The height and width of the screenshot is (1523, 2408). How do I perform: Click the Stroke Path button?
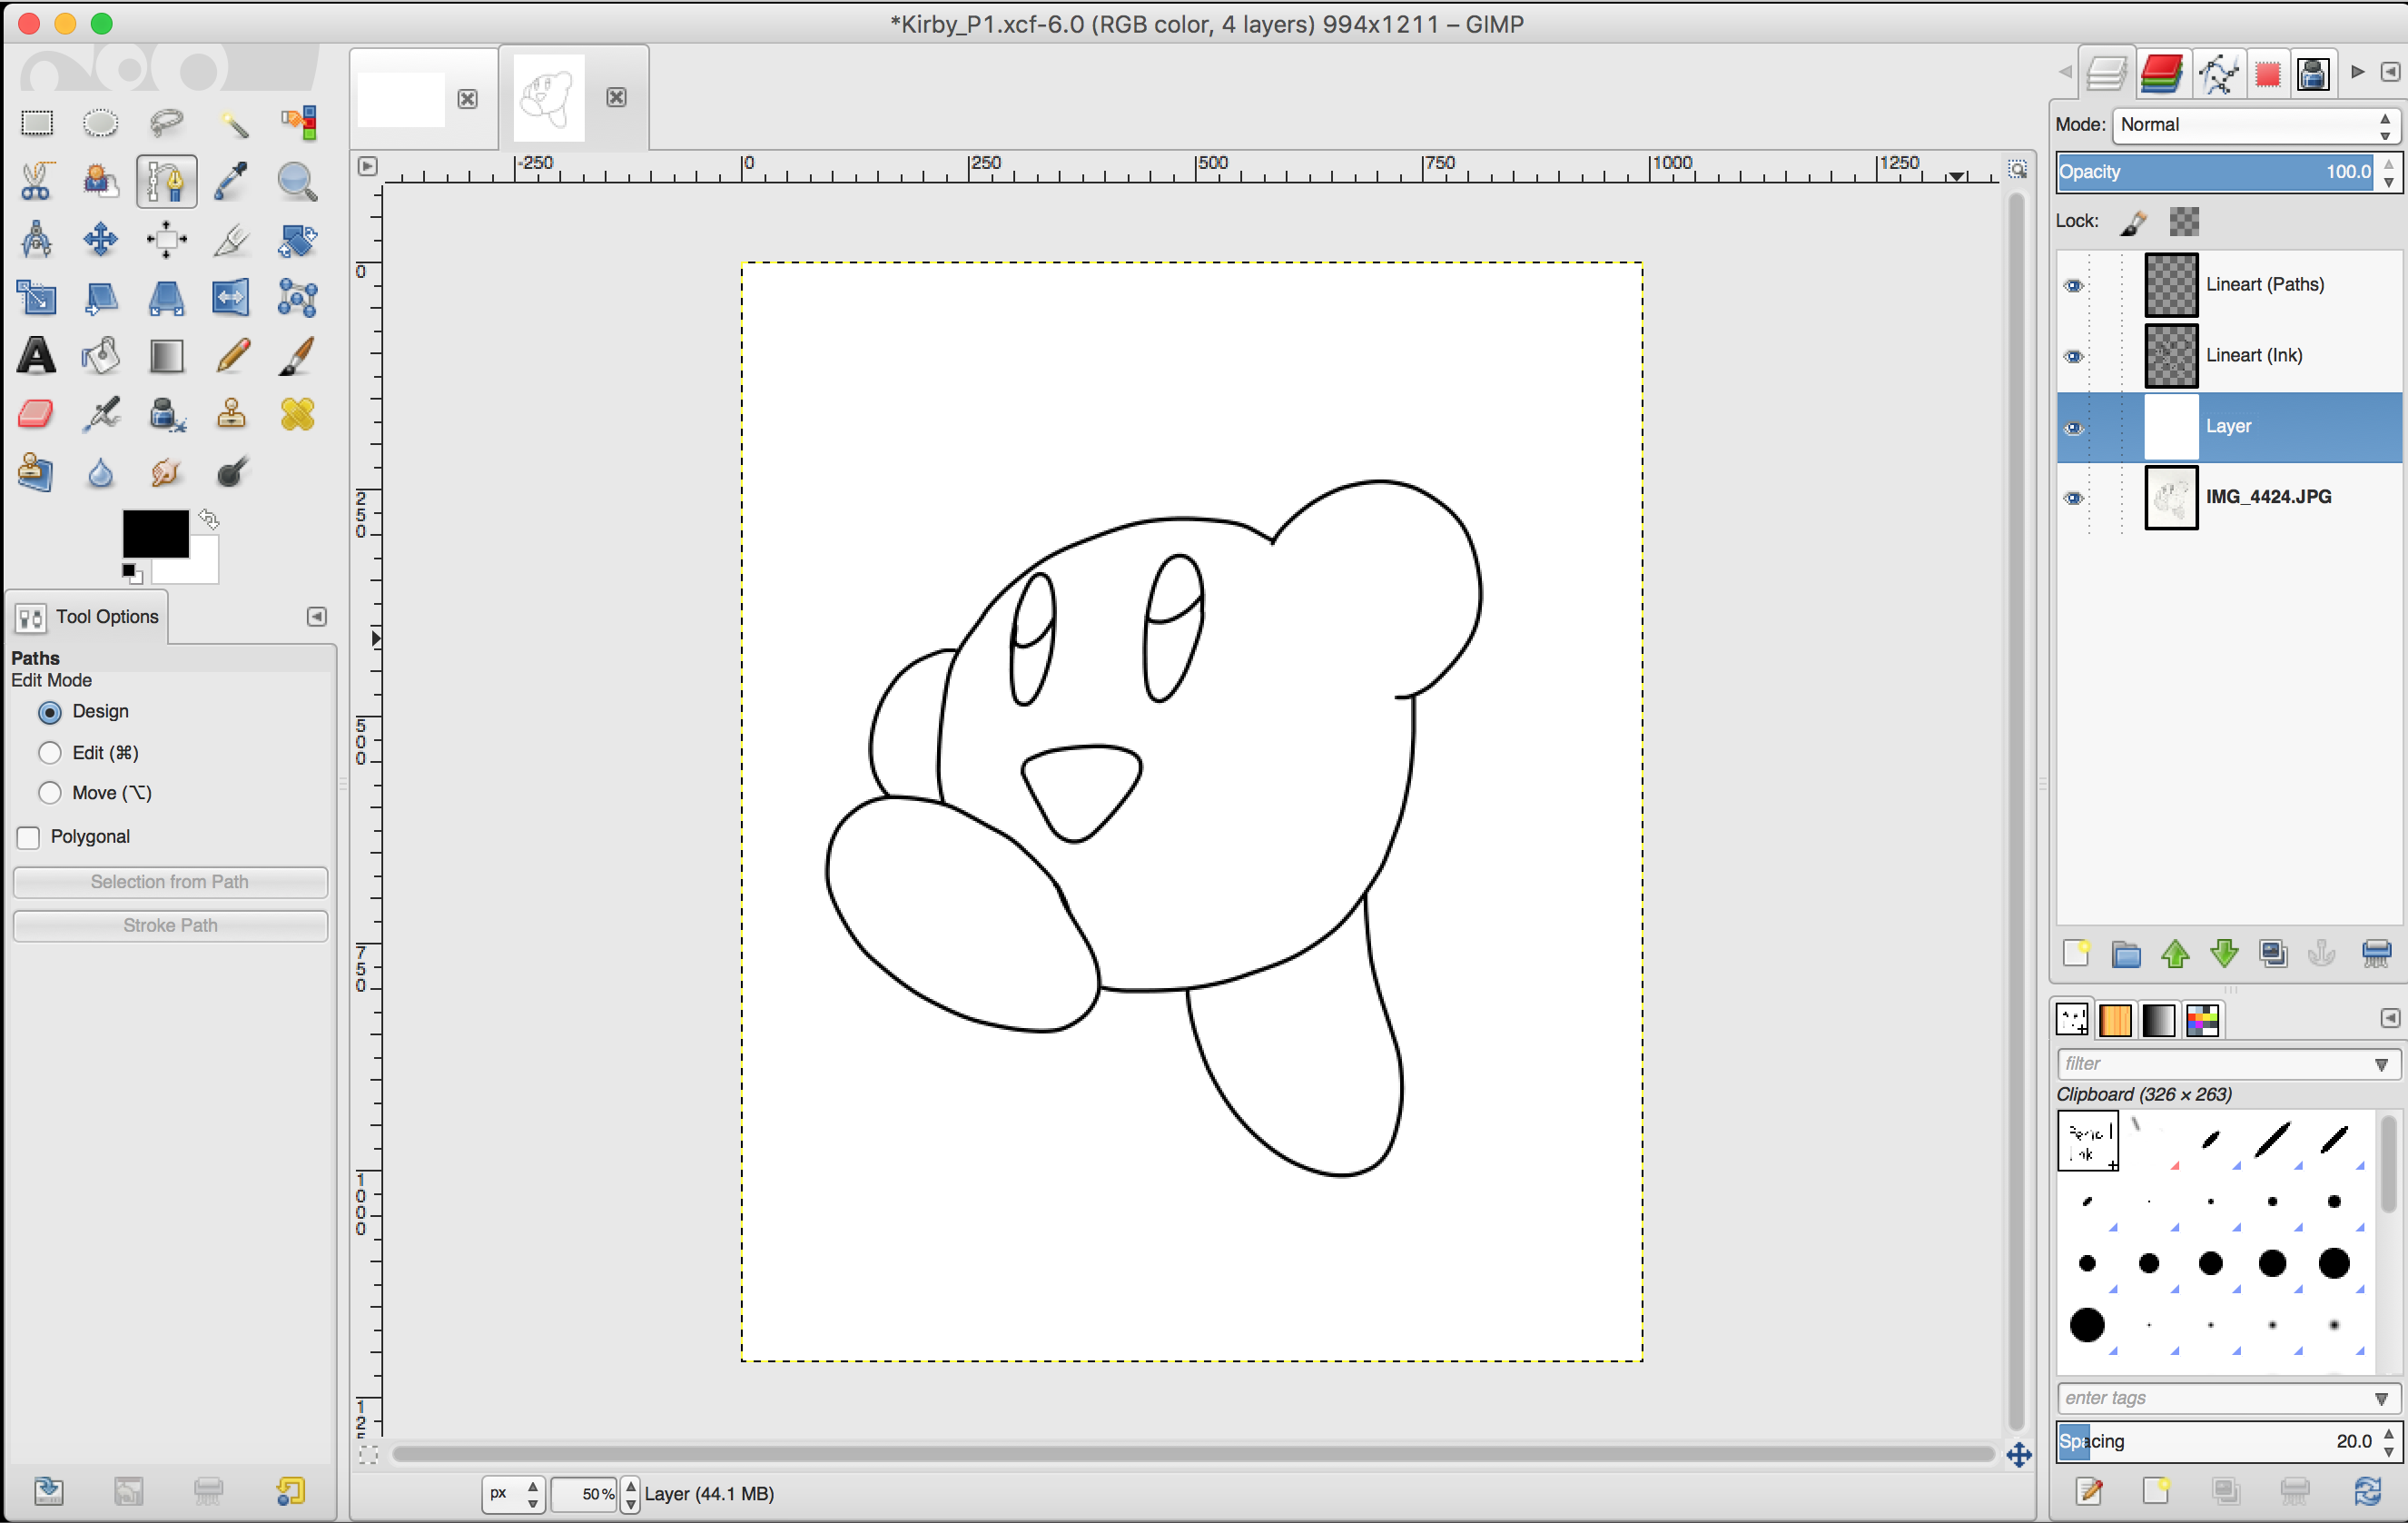[x=170, y=926]
